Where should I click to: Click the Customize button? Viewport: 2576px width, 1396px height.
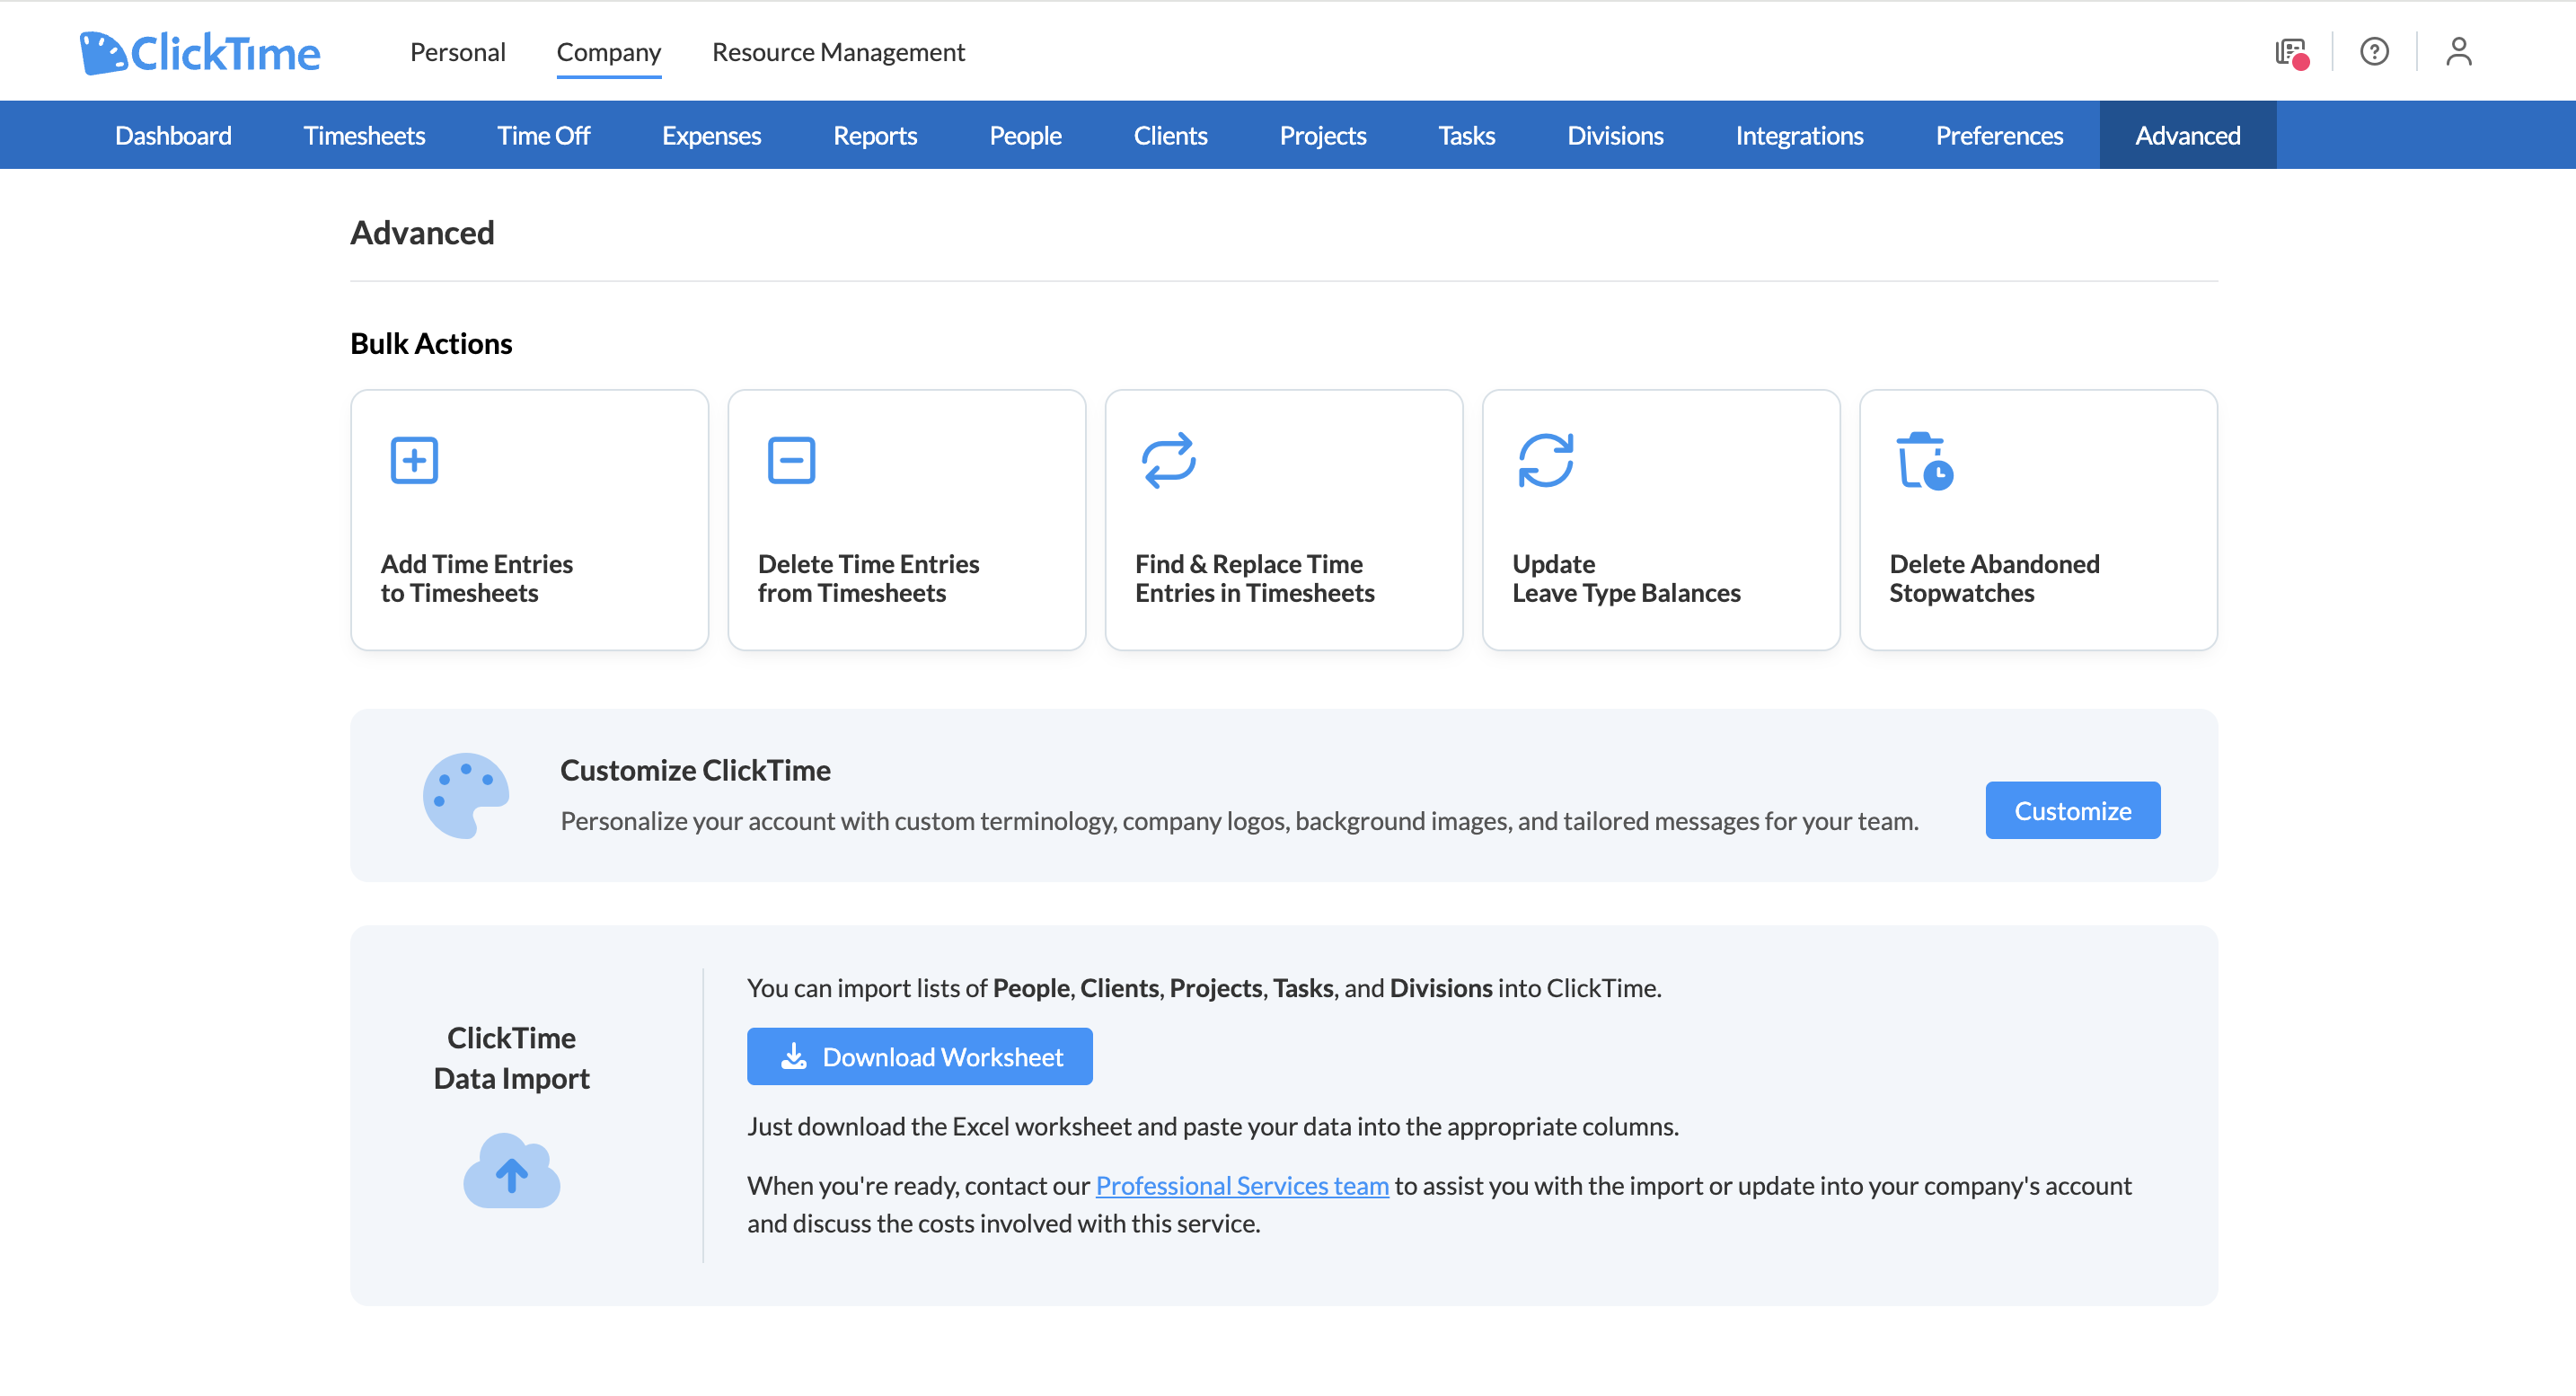click(x=2072, y=810)
